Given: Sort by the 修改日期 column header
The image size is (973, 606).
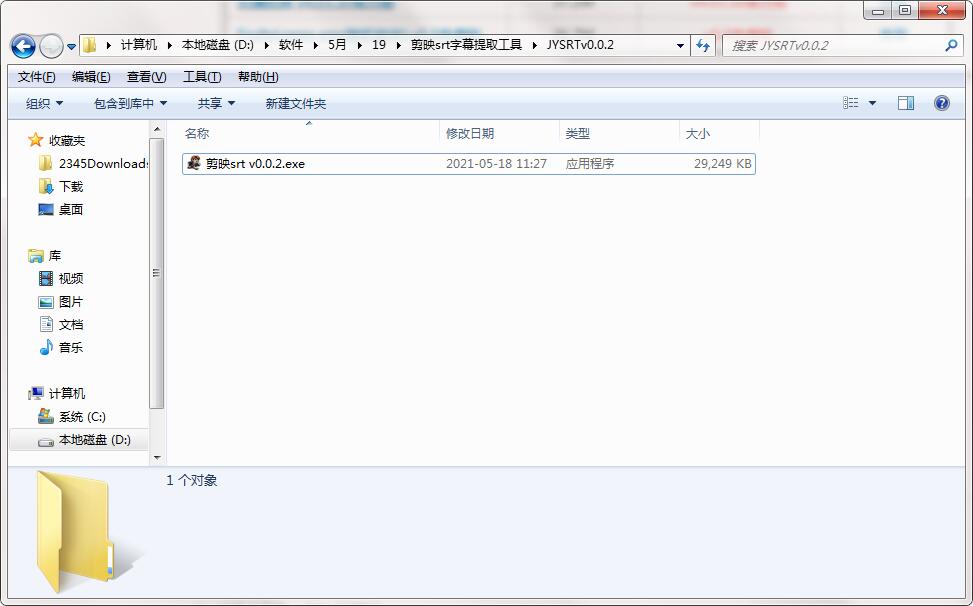Looking at the screenshot, I should pyautogui.click(x=500, y=133).
